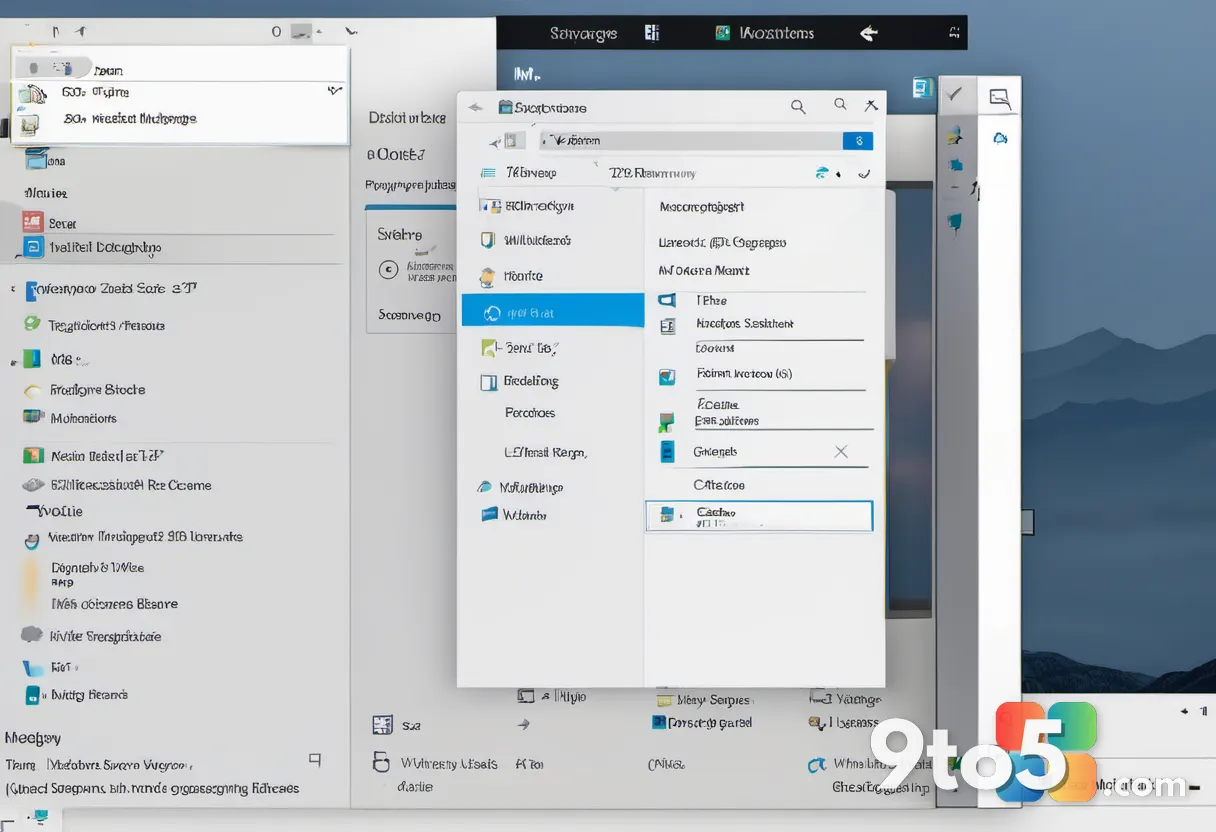The height and width of the screenshot is (832, 1216).
Task: Click the first magnifier icon in the dialog header
Action: click(x=798, y=106)
